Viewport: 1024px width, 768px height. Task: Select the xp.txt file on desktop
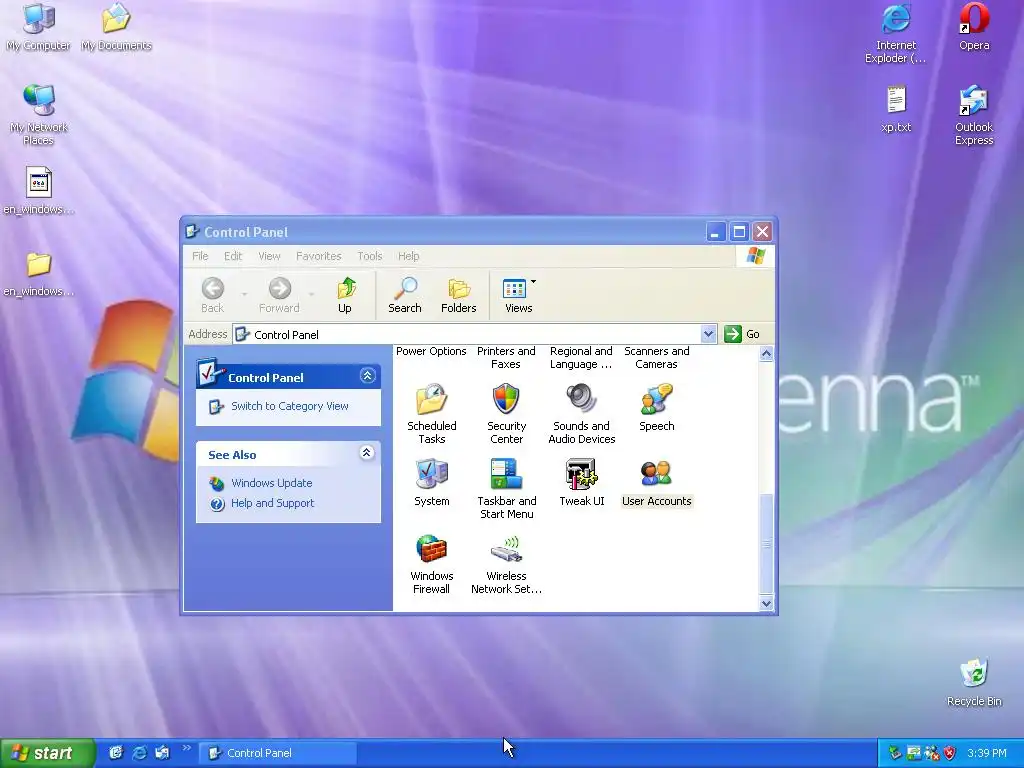(x=896, y=109)
